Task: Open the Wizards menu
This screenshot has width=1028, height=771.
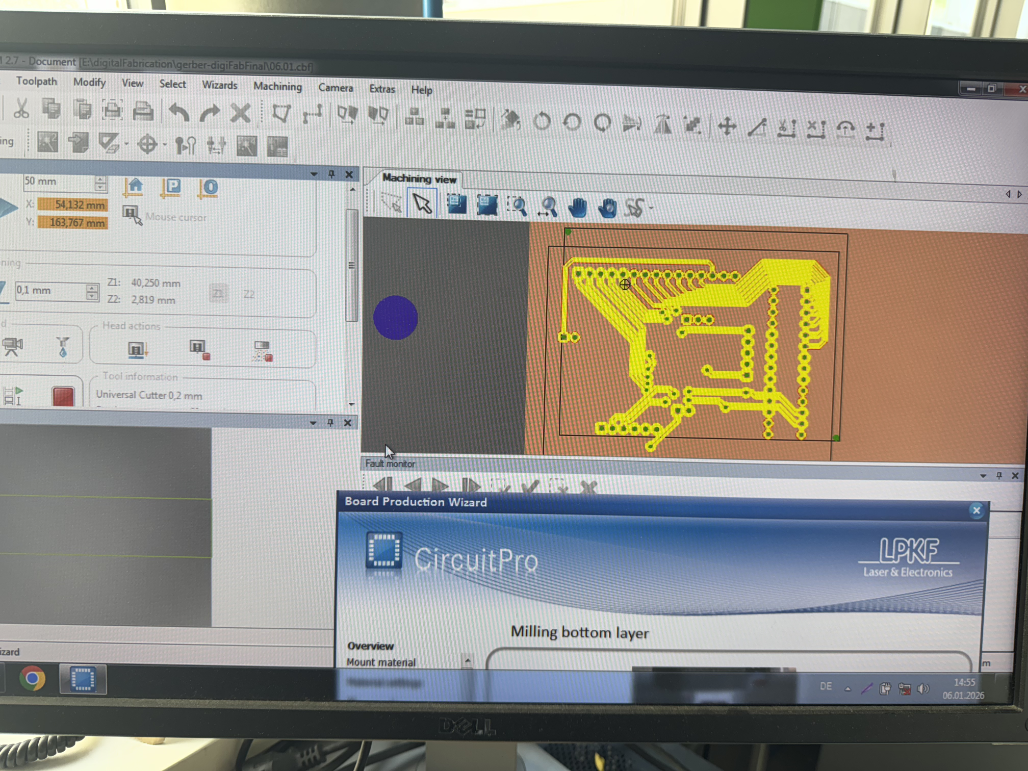Action: click(219, 86)
